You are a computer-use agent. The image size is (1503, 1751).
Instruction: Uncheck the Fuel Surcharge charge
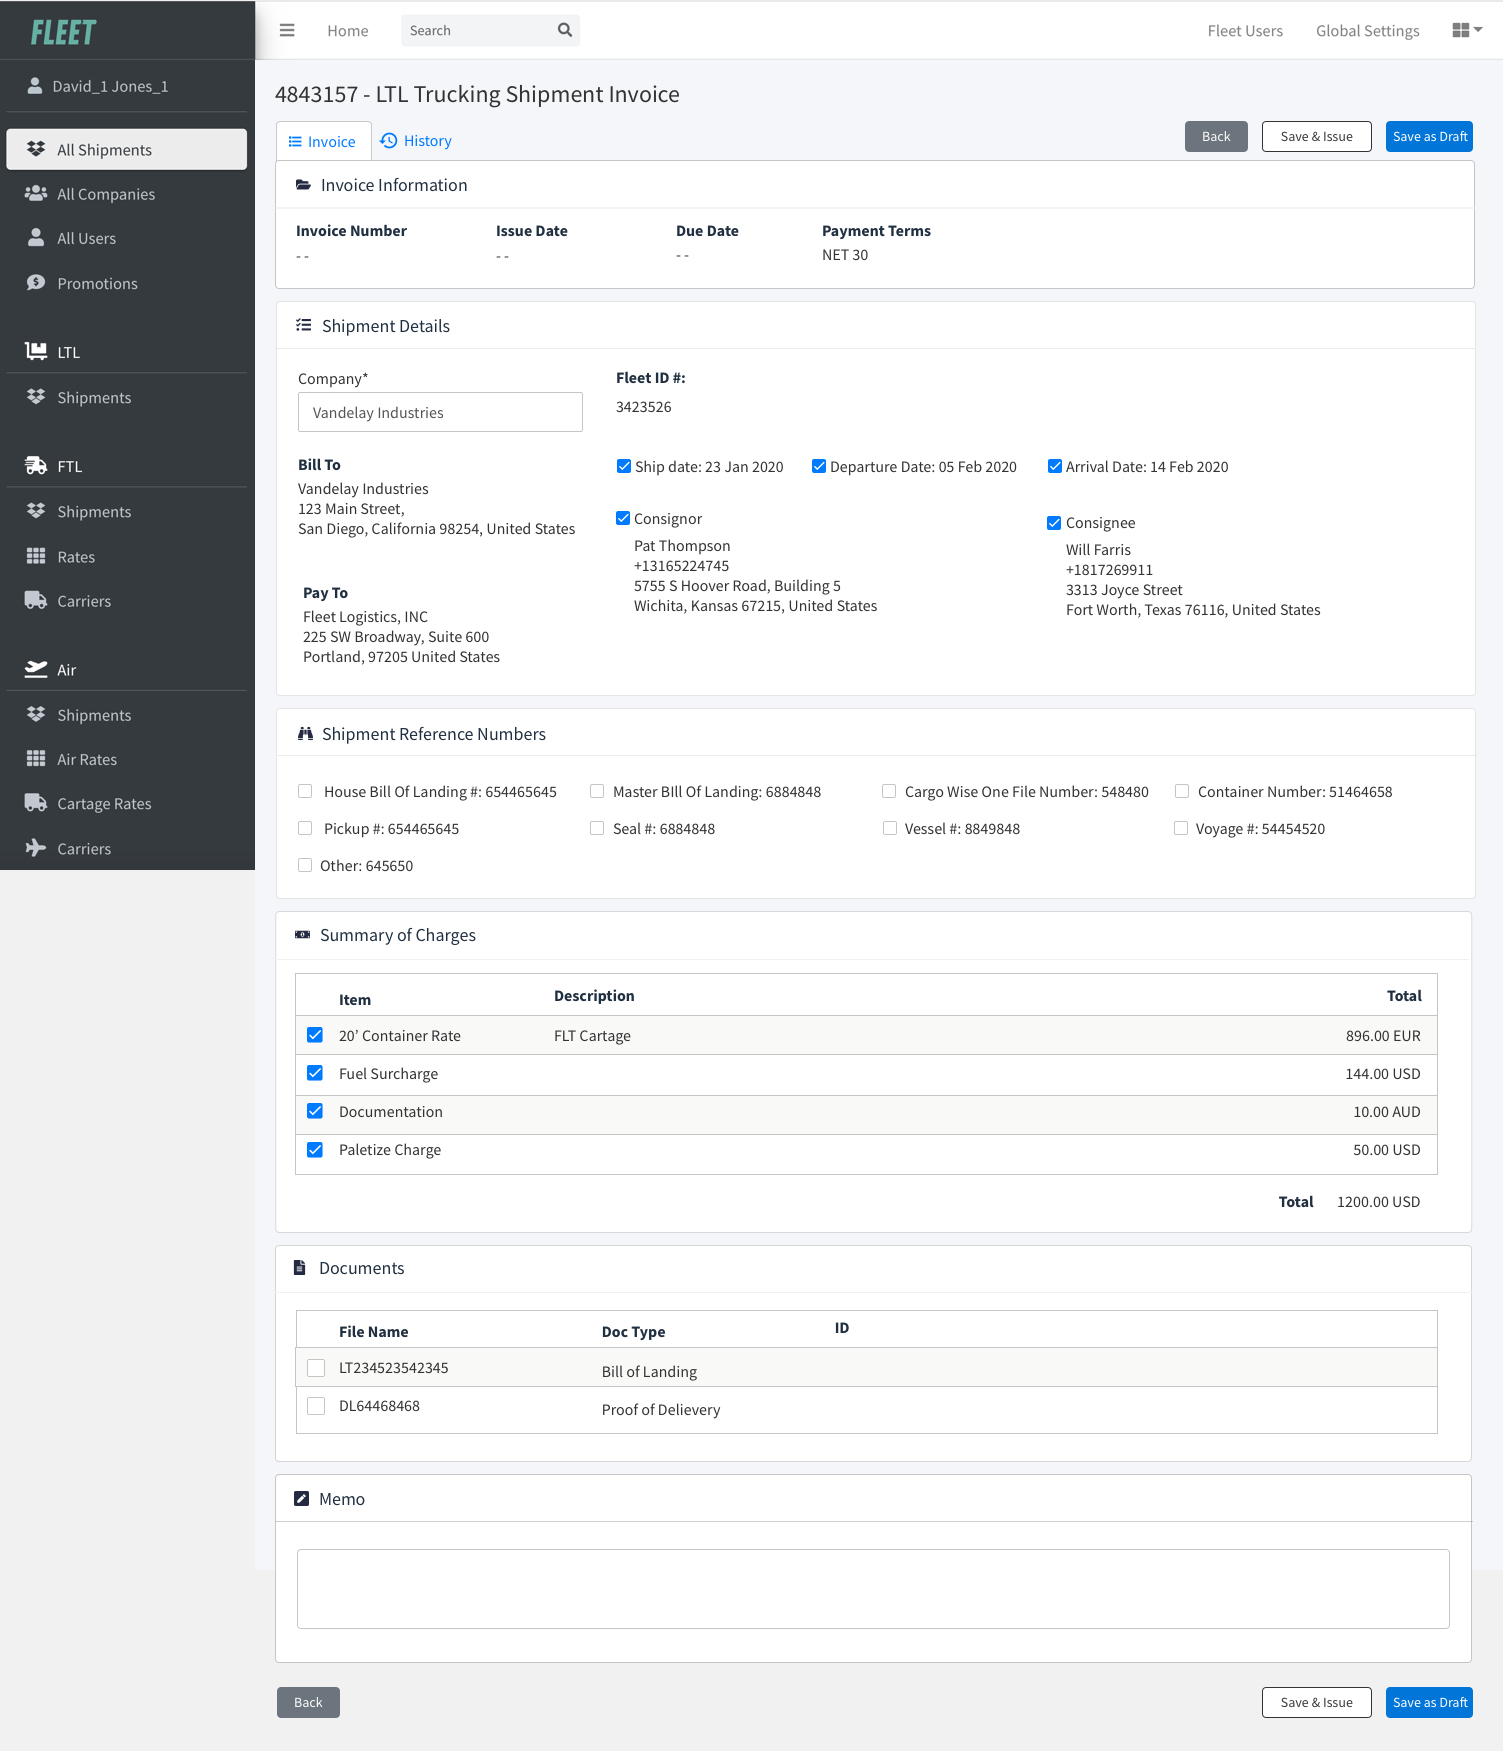pyautogui.click(x=315, y=1073)
